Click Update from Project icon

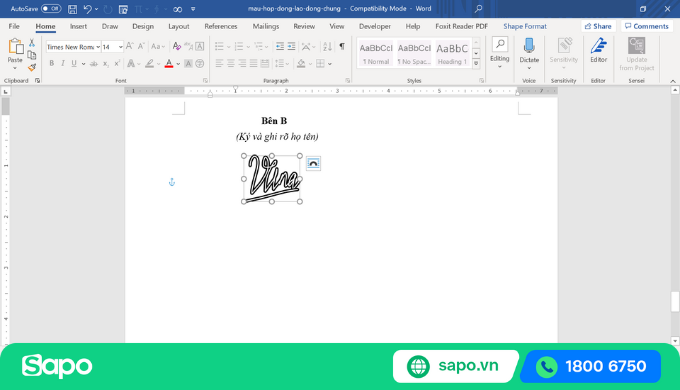[x=636, y=46]
